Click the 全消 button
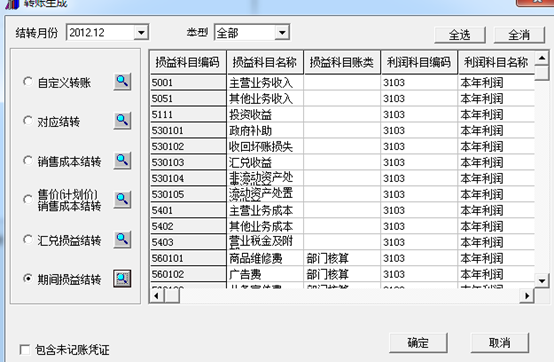 pyautogui.click(x=519, y=35)
